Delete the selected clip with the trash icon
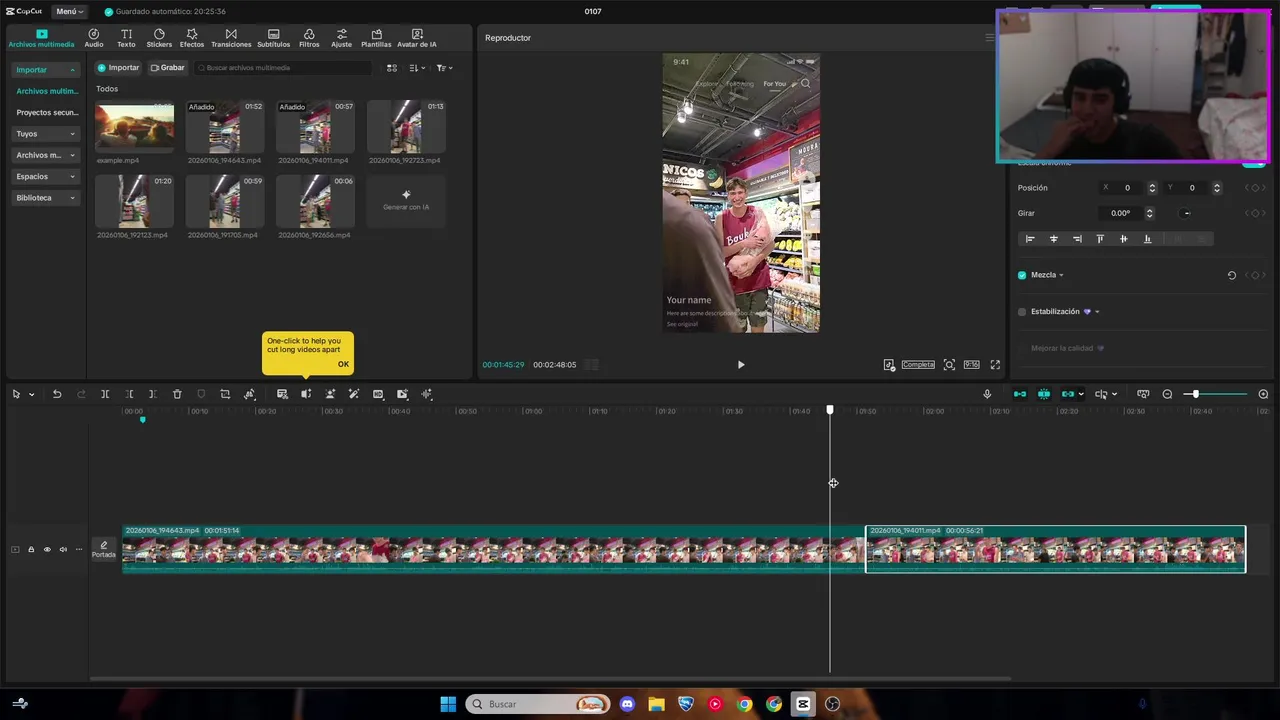 [177, 394]
